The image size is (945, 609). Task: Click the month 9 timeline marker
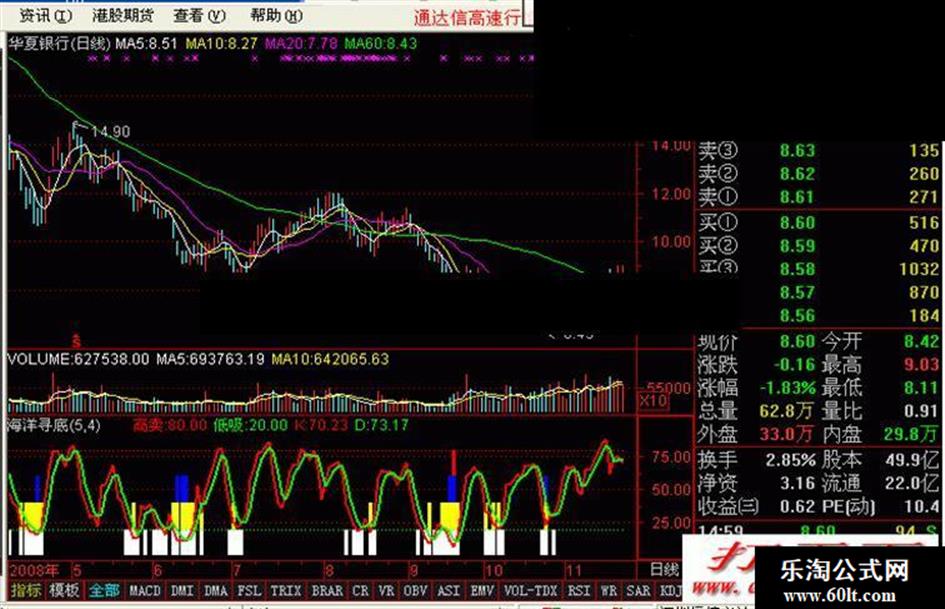tap(414, 570)
